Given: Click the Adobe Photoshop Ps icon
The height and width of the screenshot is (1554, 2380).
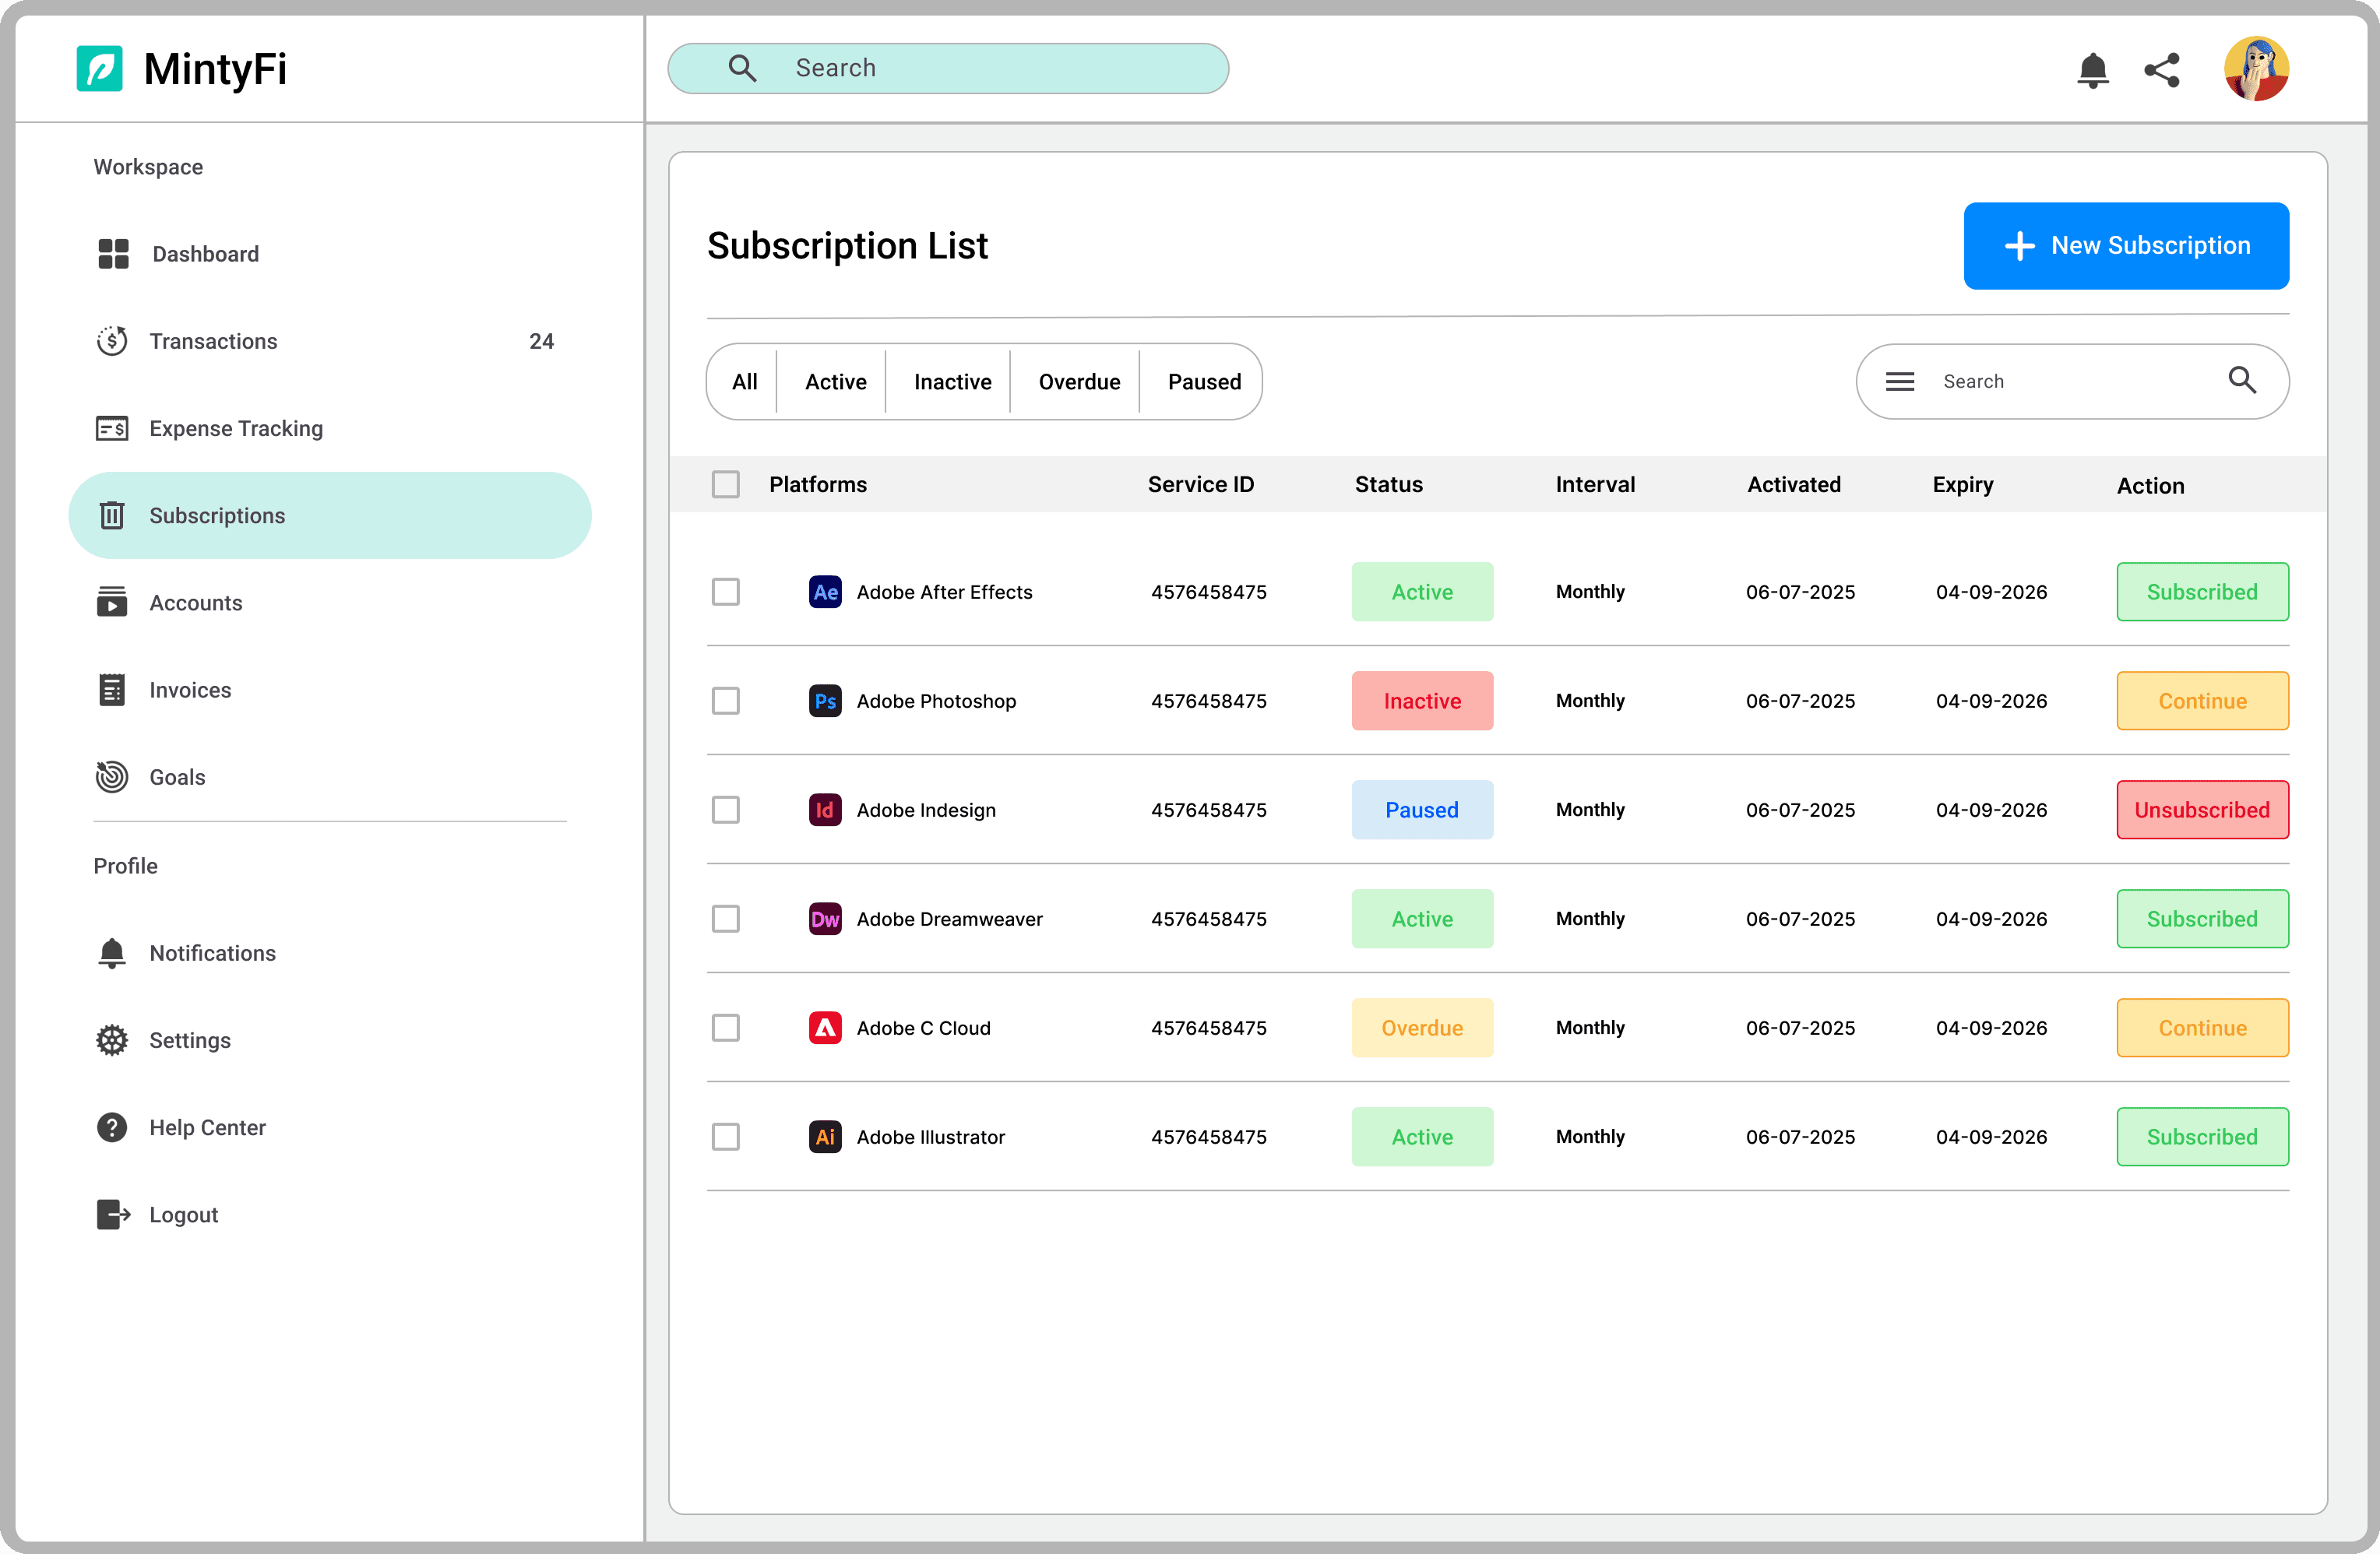Looking at the screenshot, I should [x=825, y=701].
